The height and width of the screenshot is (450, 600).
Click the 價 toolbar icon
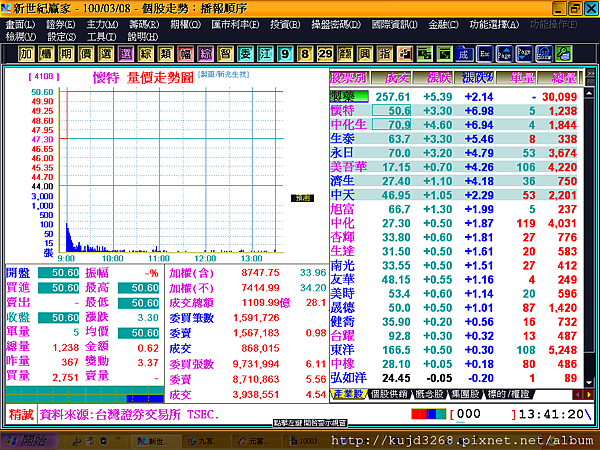86,54
